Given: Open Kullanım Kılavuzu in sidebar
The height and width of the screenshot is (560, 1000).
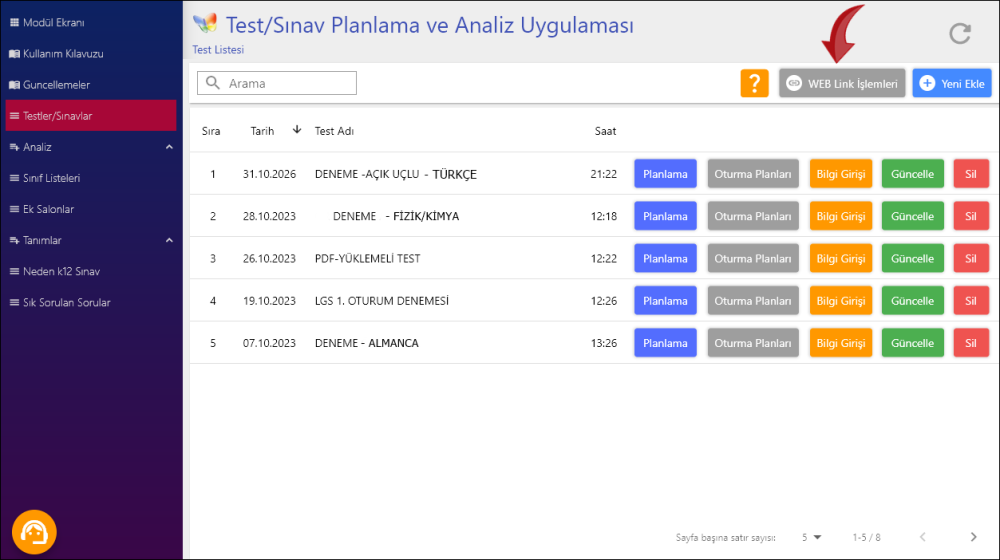Looking at the screenshot, I should tap(62, 54).
